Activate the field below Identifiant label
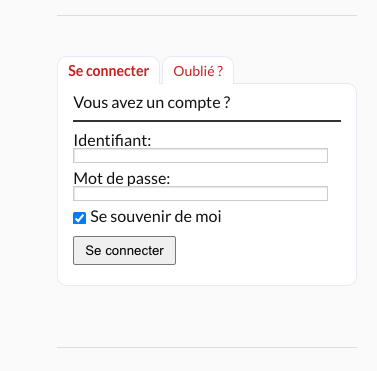Viewport: 377px width, 371px height. (x=200, y=156)
